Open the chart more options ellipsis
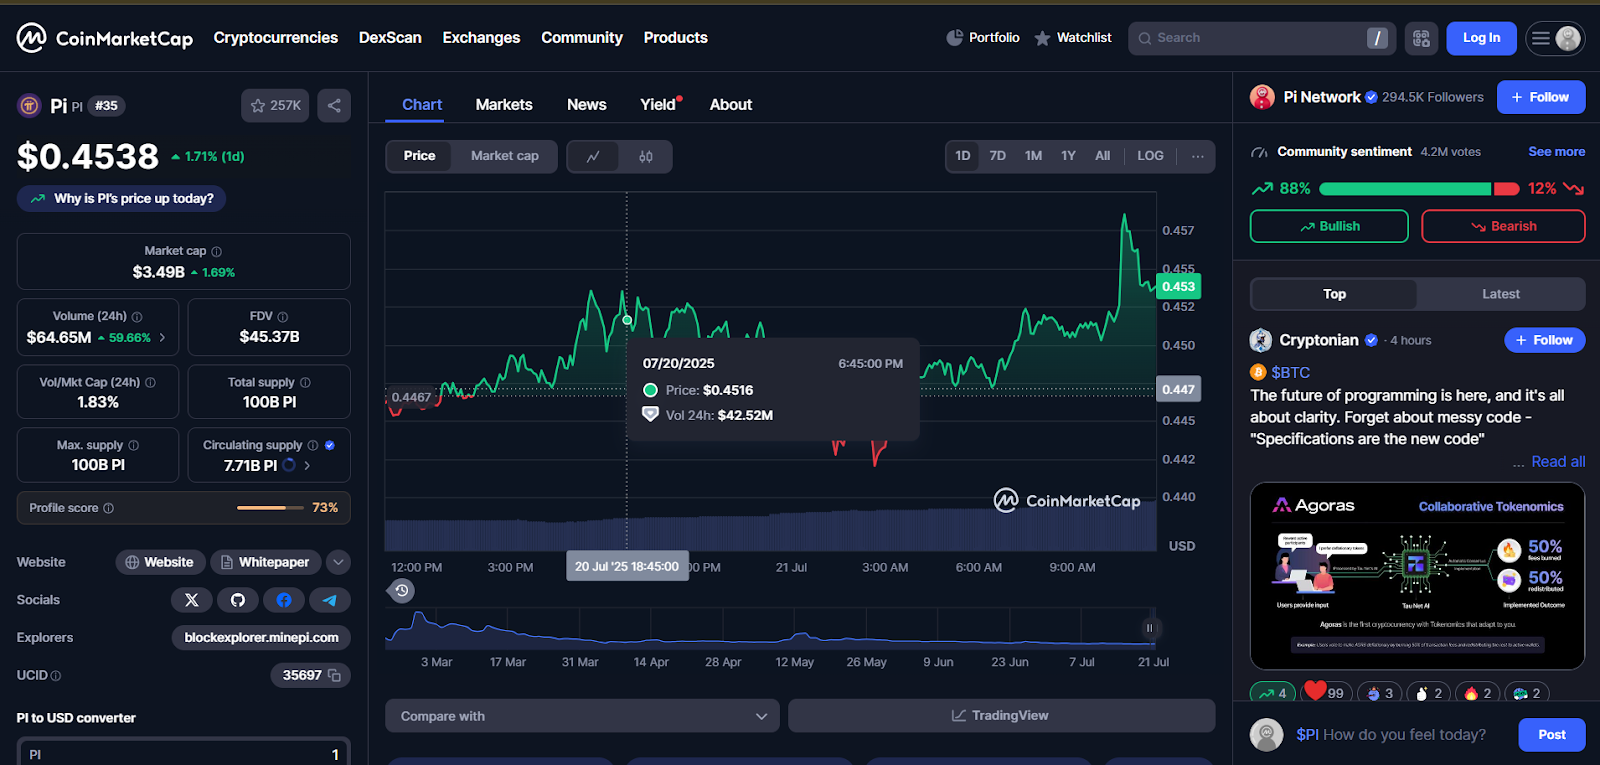1600x765 pixels. [1197, 156]
